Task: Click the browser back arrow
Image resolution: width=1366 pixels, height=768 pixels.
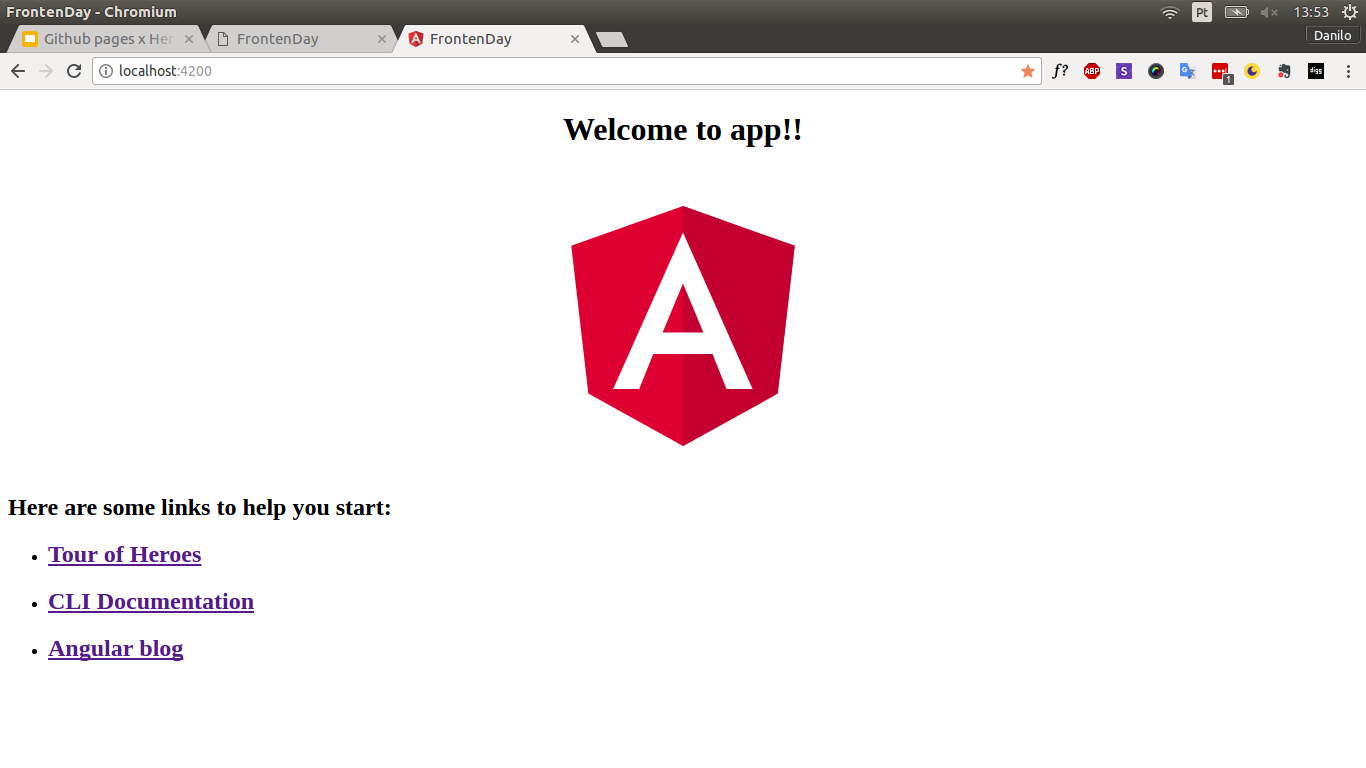Action: pos(18,71)
